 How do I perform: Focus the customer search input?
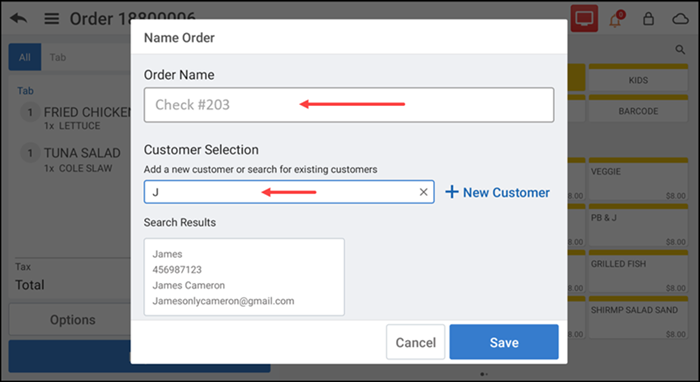(289, 192)
